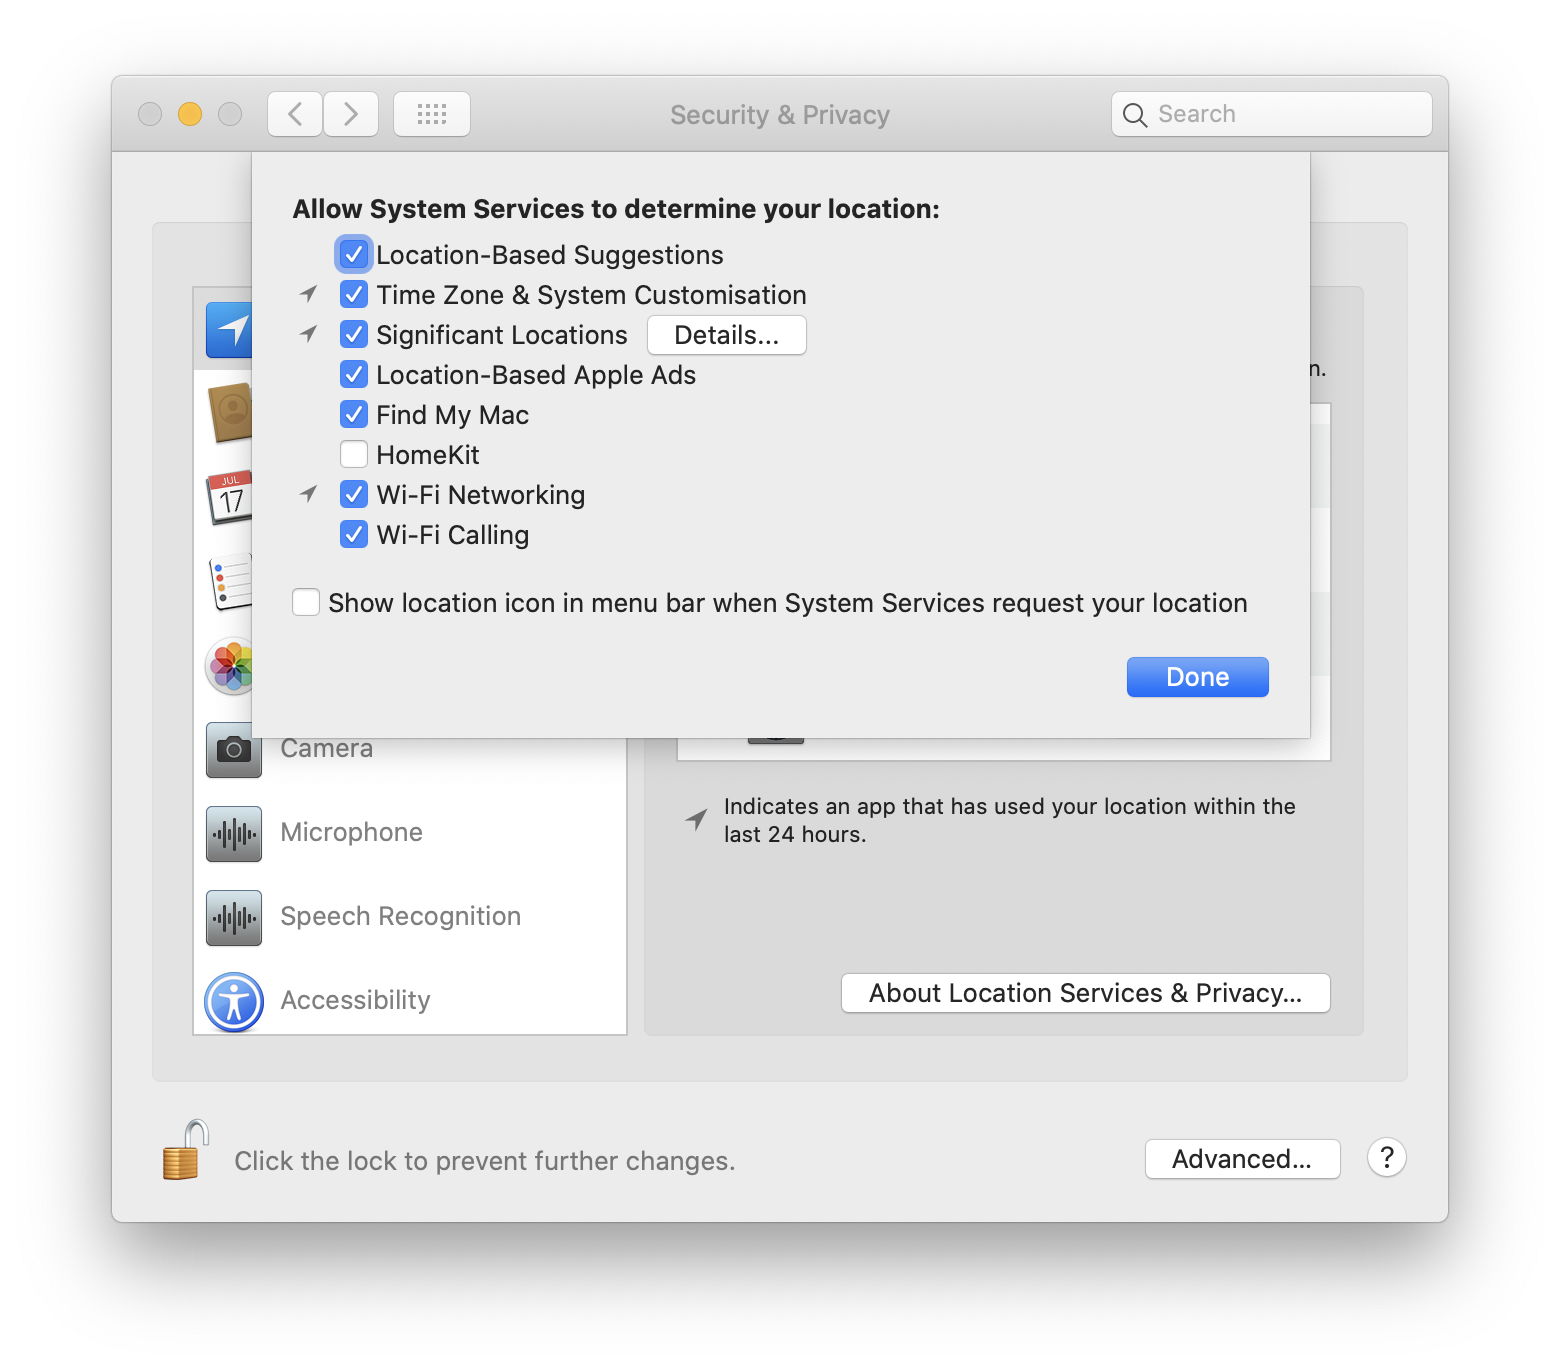Click the Location Services arrow icon in sidebar

click(229, 329)
